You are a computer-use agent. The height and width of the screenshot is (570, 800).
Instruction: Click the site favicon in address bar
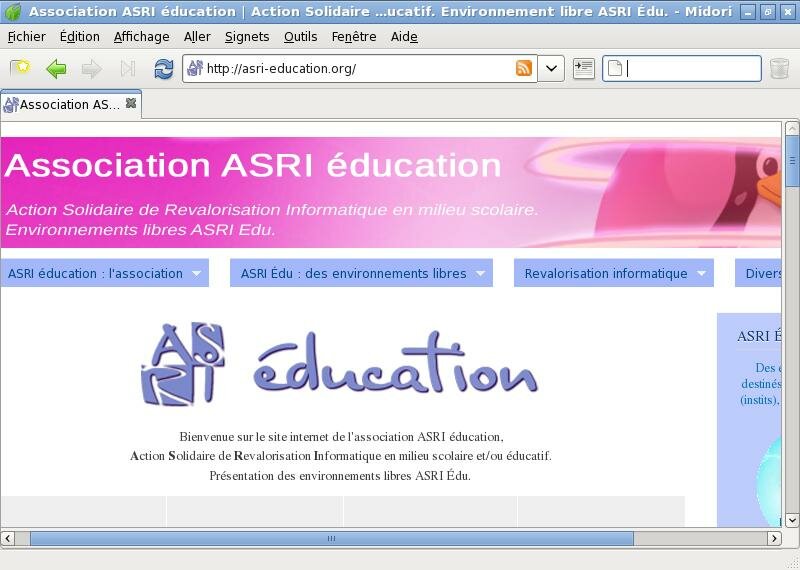click(x=195, y=68)
